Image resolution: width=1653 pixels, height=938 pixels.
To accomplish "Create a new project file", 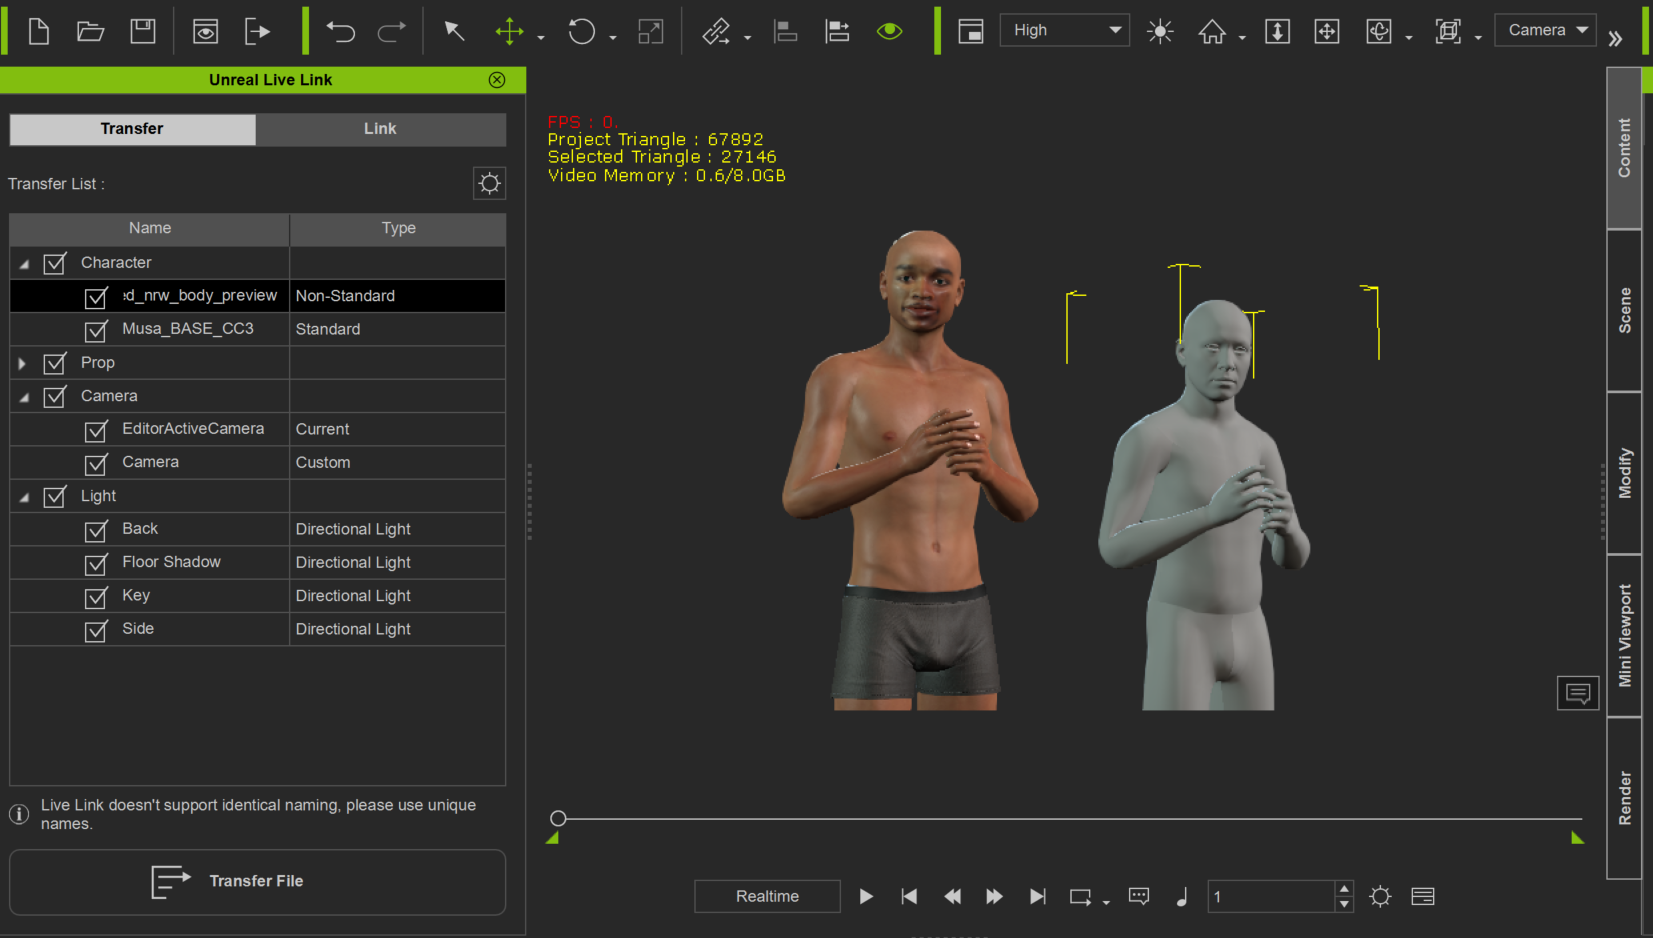I will click(x=38, y=31).
